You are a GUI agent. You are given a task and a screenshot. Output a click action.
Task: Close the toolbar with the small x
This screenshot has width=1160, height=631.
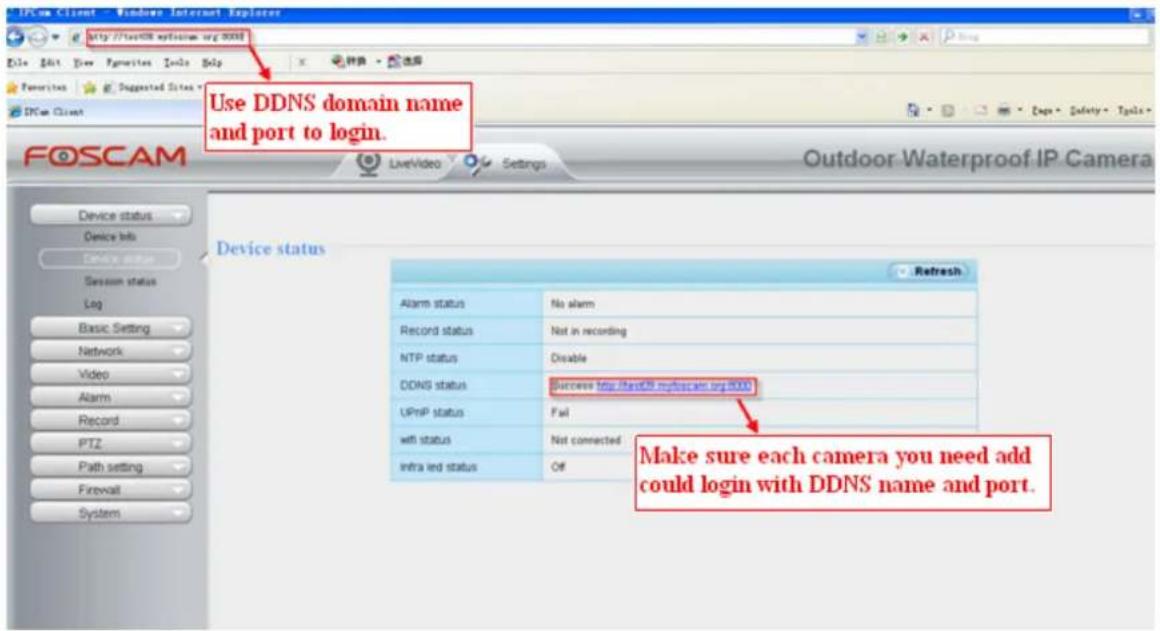coord(302,62)
